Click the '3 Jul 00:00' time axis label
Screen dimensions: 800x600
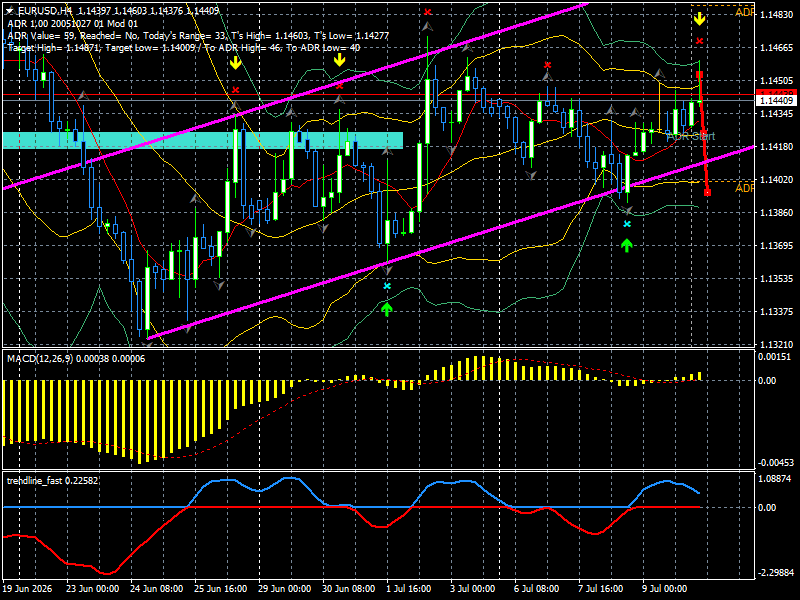[x=472, y=589]
